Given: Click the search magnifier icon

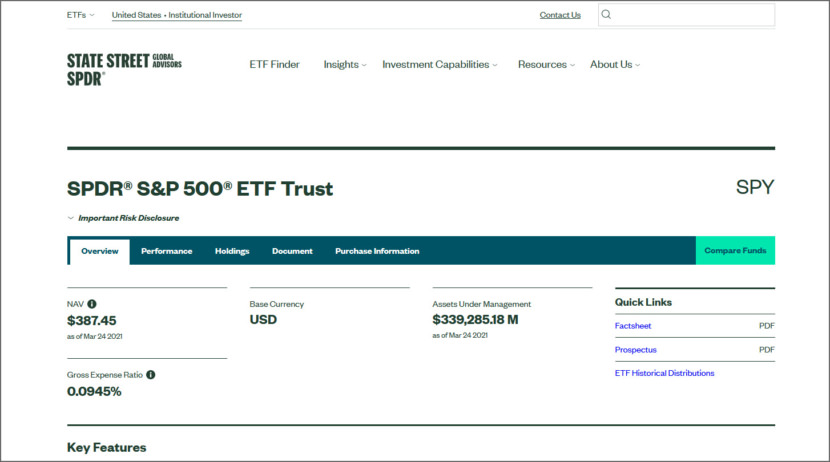Looking at the screenshot, I should tap(607, 15).
